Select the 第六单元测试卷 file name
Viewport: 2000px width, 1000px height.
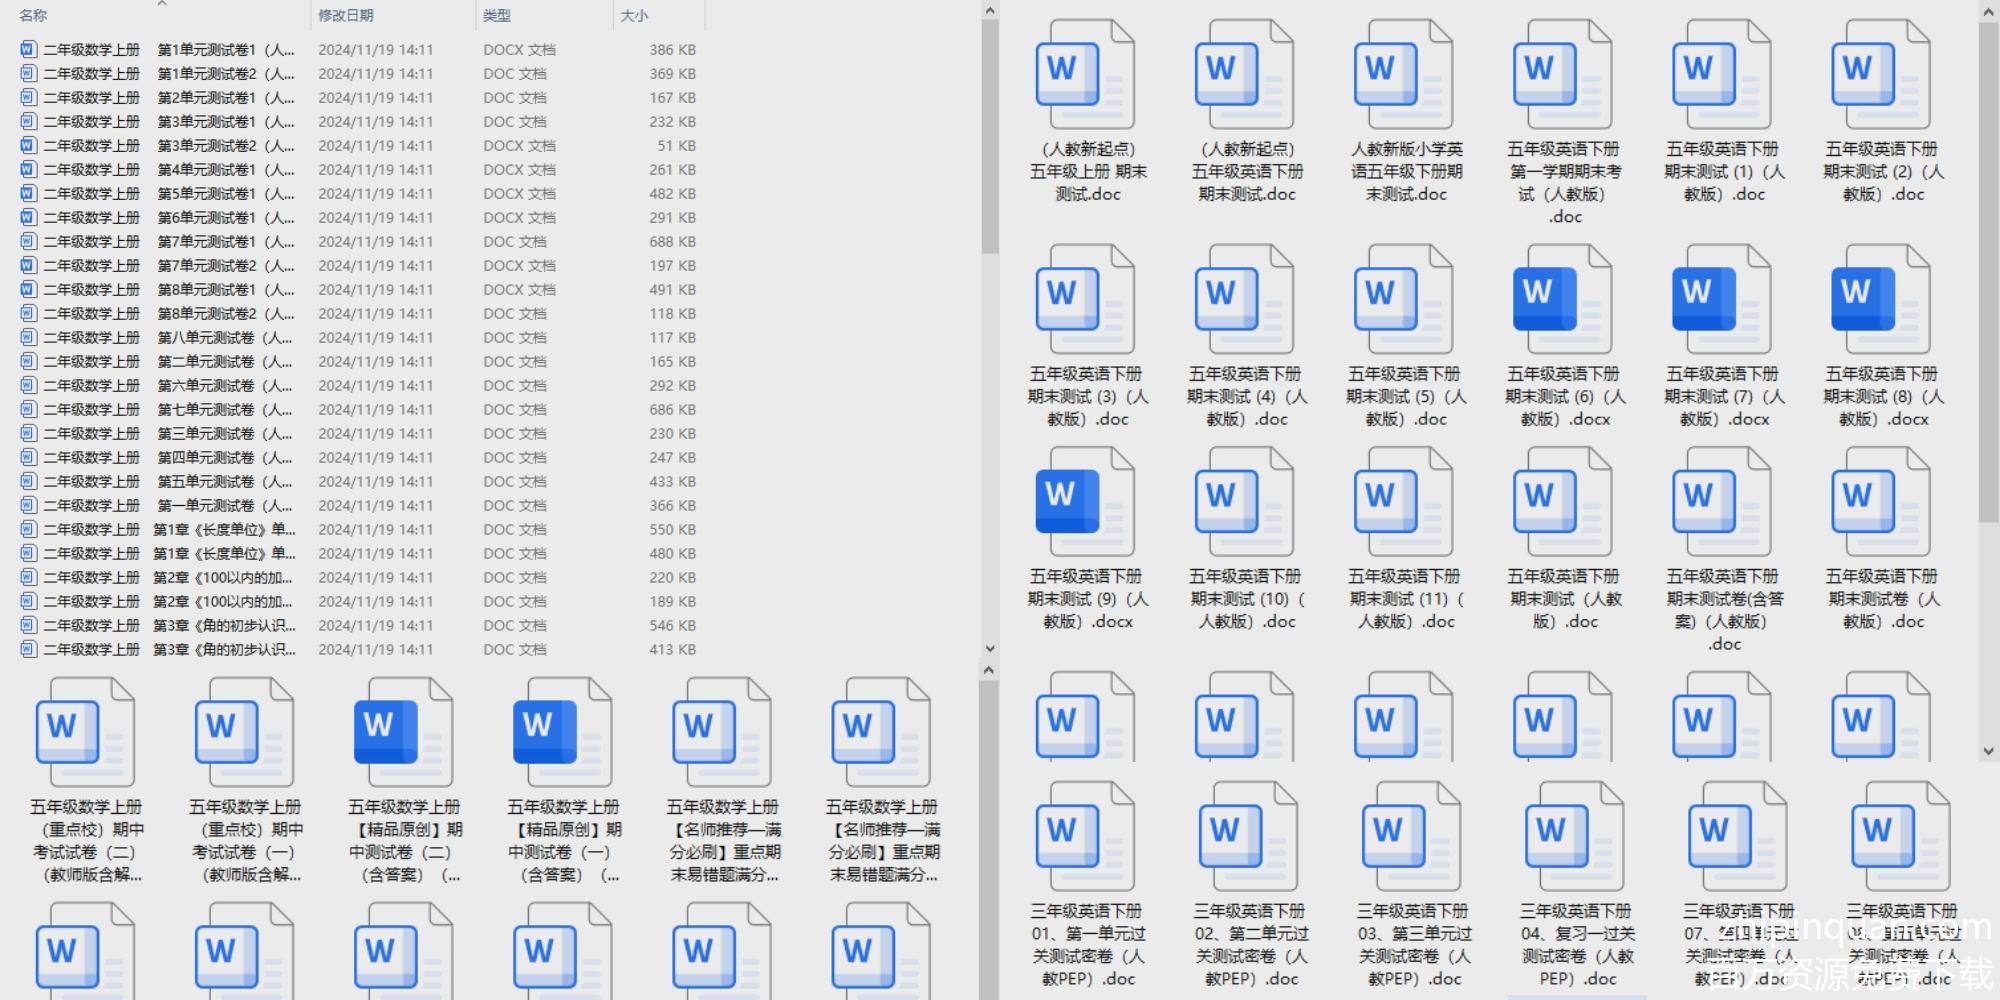pos(168,385)
